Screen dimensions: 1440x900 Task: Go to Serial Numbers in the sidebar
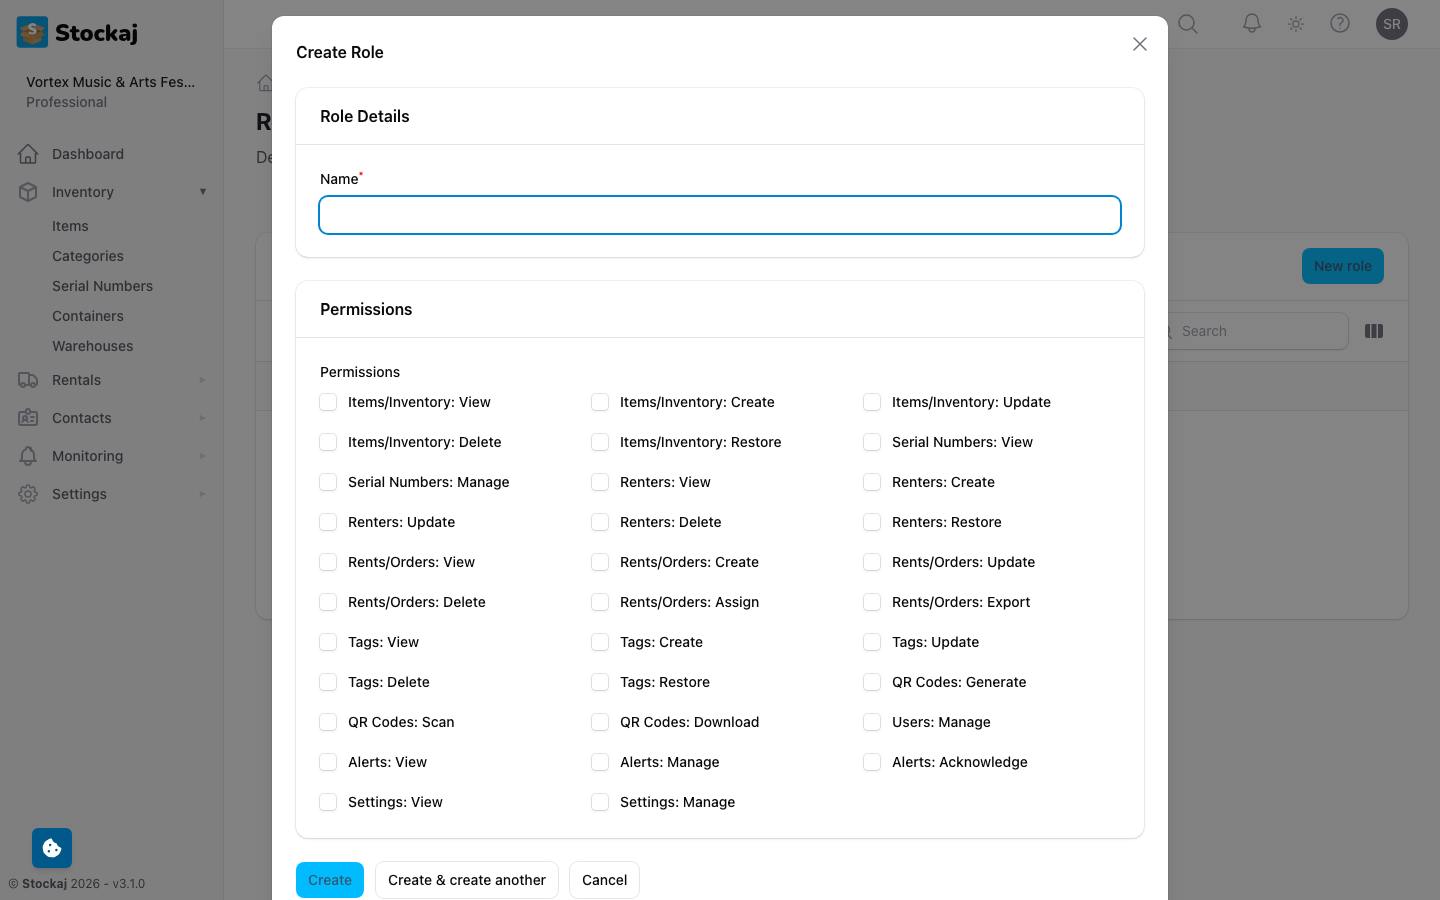[x=102, y=286]
